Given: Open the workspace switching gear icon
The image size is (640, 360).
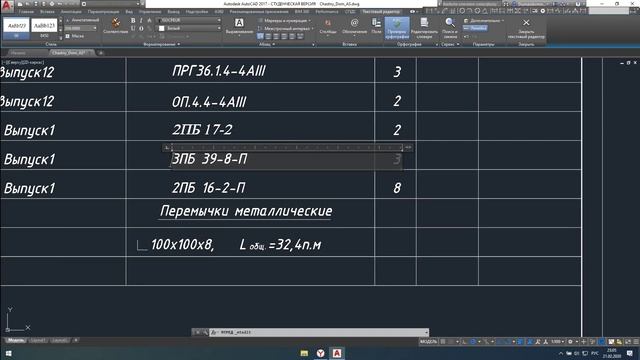Looking at the screenshot, I should point(570,342).
